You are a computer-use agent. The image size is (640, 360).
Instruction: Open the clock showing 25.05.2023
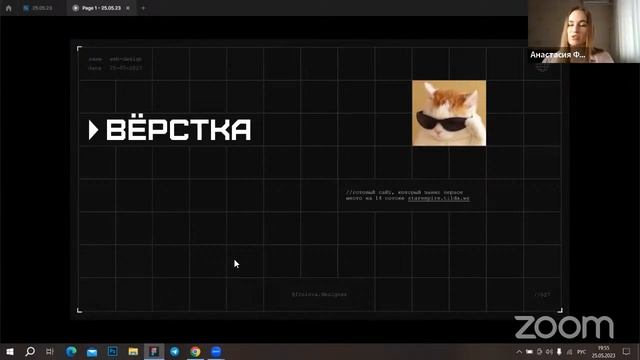tap(603, 352)
